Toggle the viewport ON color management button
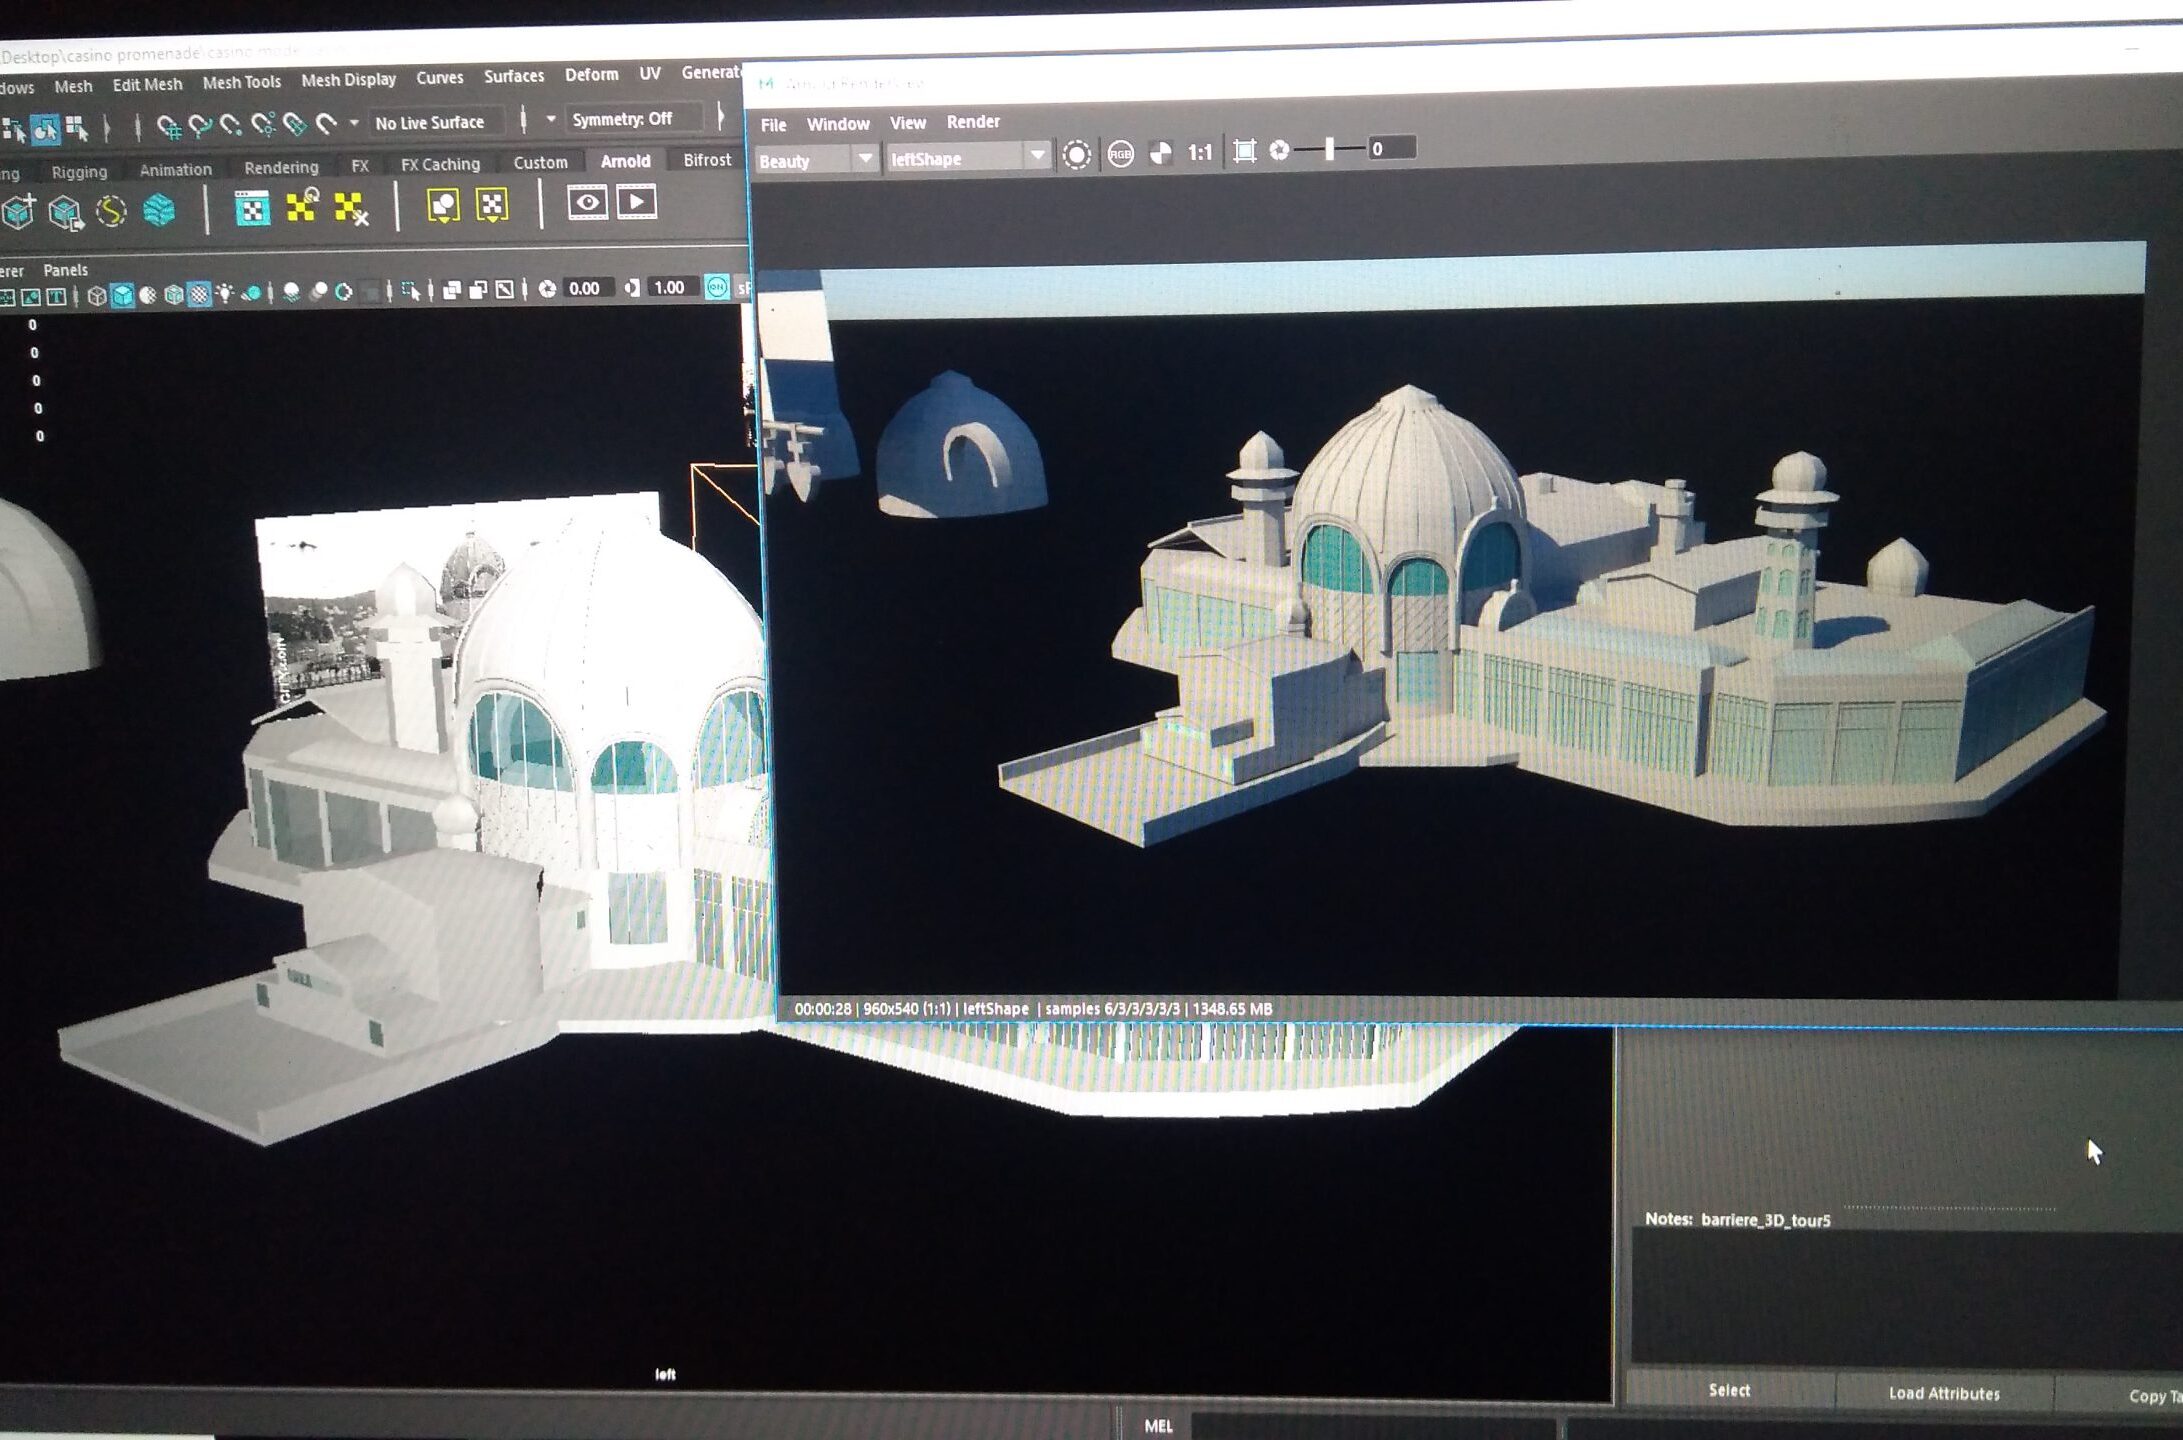The image size is (2183, 1440). click(717, 288)
